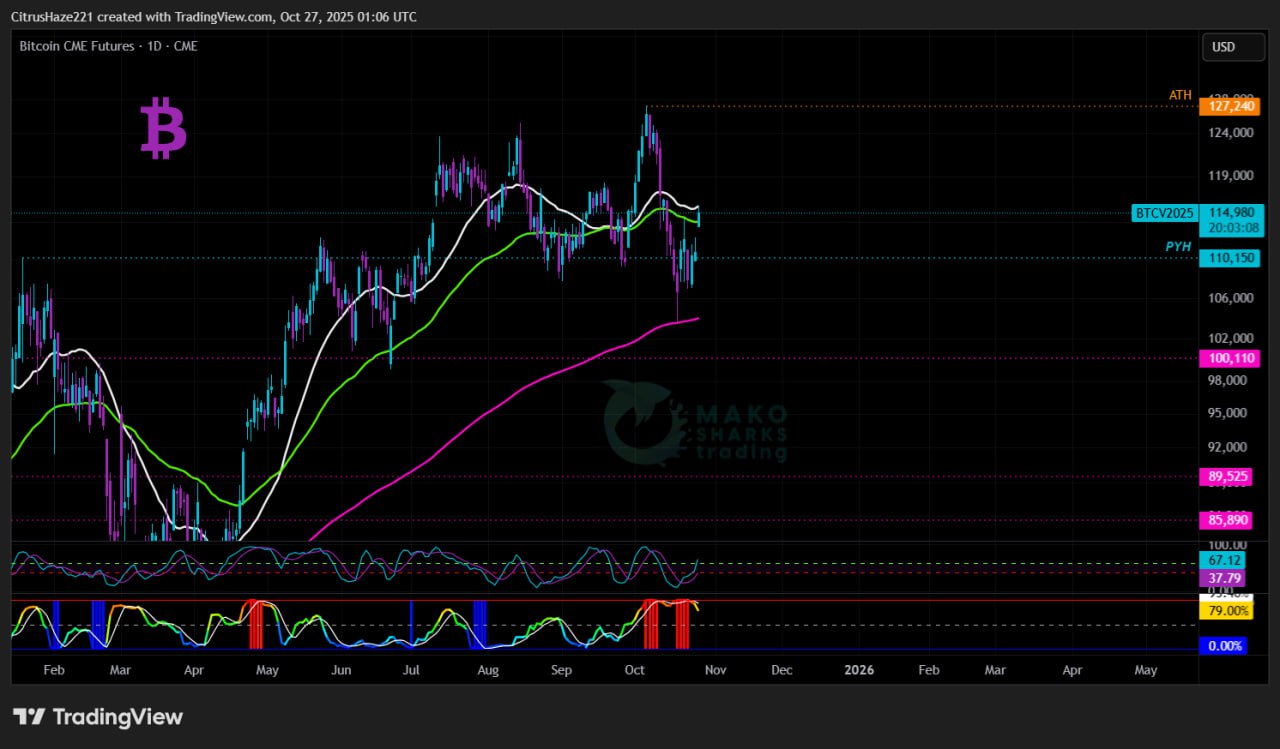
Task: Click the Mako Sharks trading watermark logo
Action: [694, 423]
